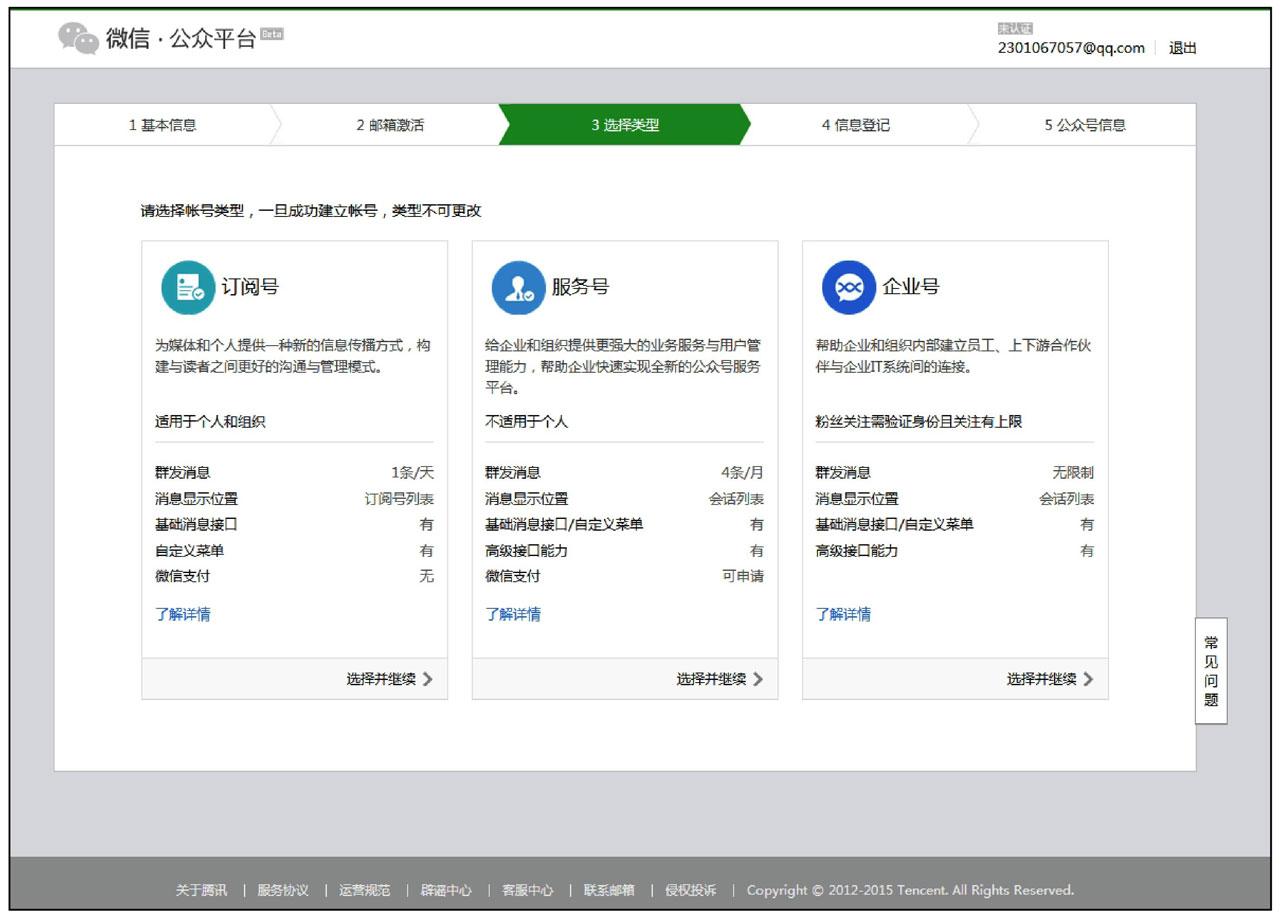Screen dimensions: 1280x920
Task: Click 不适用于个人 text
Action: (526, 422)
